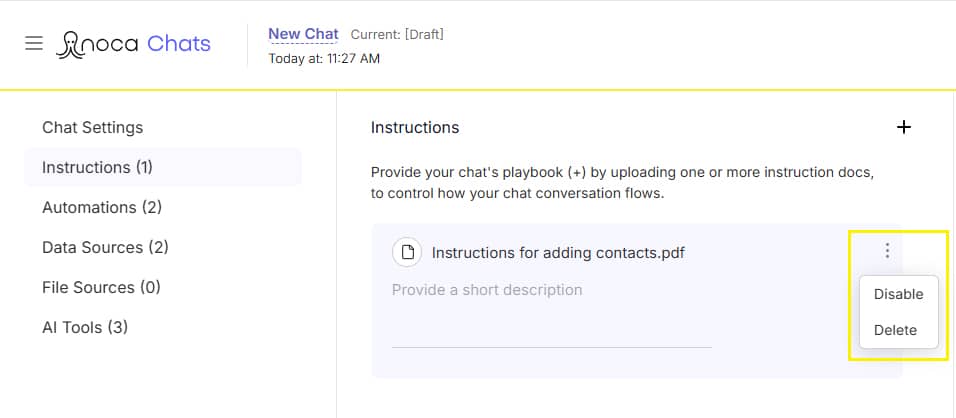Switch to File Sources (0)
The height and width of the screenshot is (418, 956).
point(101,287)
